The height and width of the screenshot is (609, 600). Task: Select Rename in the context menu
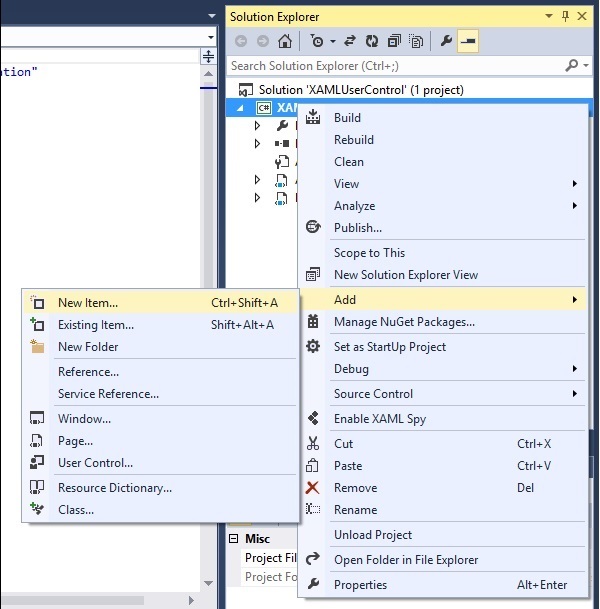[x=442, y=510]
